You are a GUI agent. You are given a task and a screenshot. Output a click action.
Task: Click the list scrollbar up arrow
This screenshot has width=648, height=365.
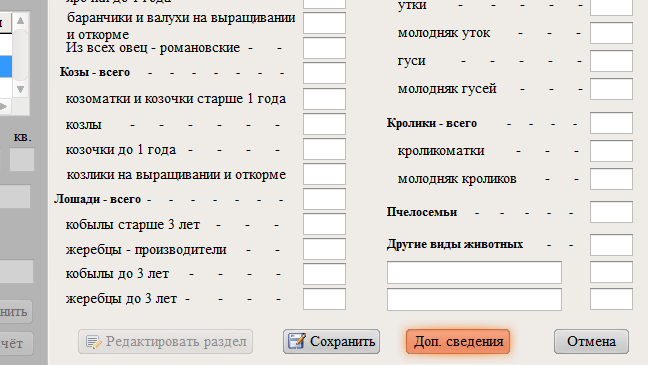[x=20, y=20]
